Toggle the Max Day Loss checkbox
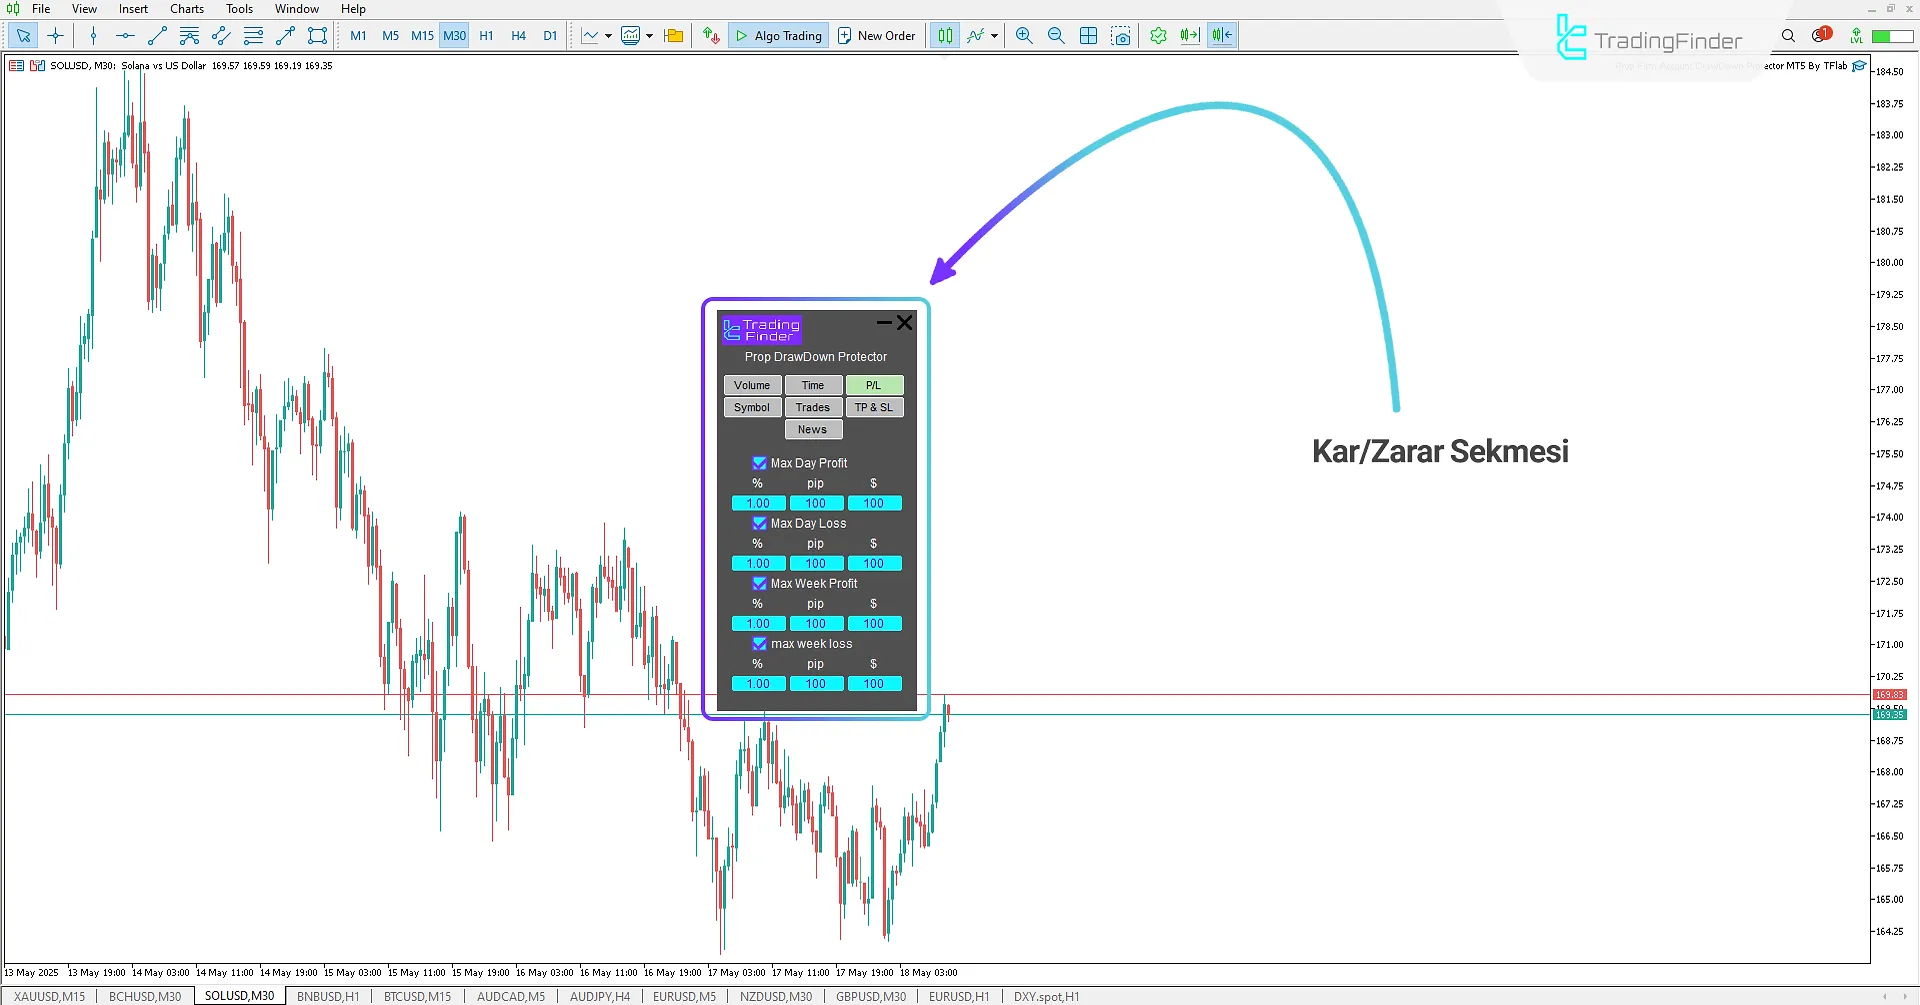The width and height of the screenshot is (1920, 1005). (x=759, y=523)
